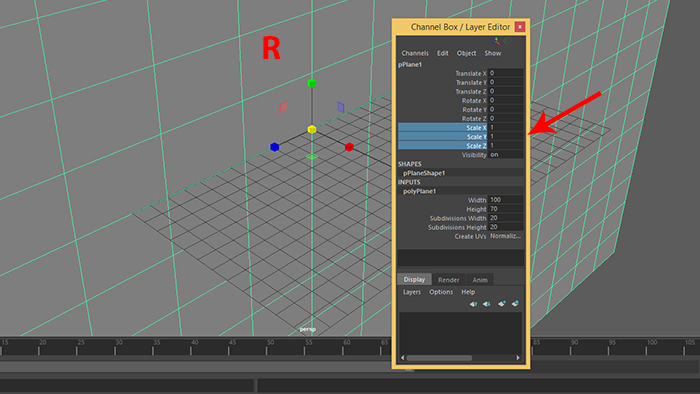Grab the green Y-axis scale handle cube
Image resolution: width=700 pixels, height=394 pixels.
tap(312, 83)
